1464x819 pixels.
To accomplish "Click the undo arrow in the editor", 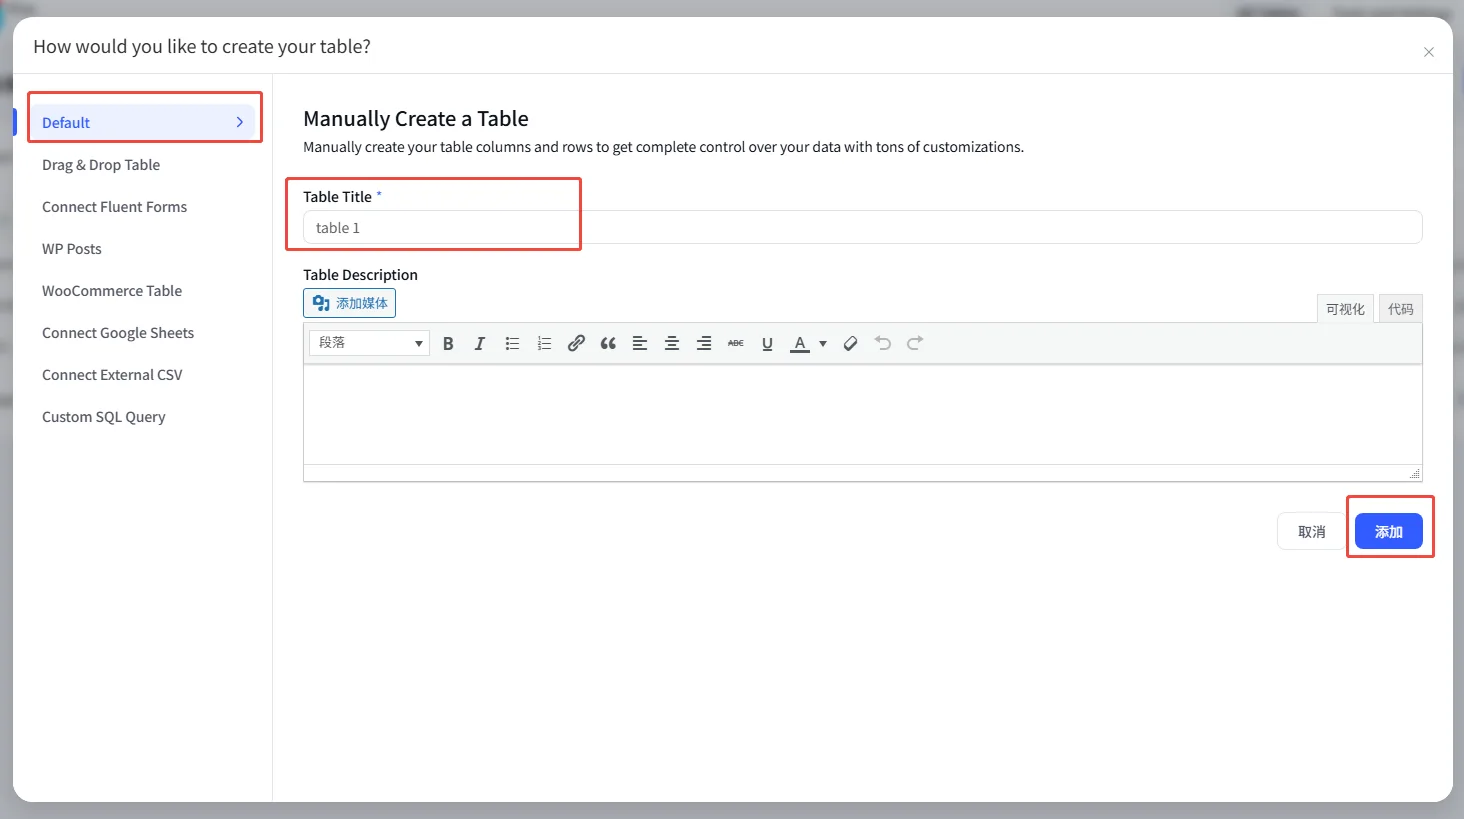I will point(882,343).
